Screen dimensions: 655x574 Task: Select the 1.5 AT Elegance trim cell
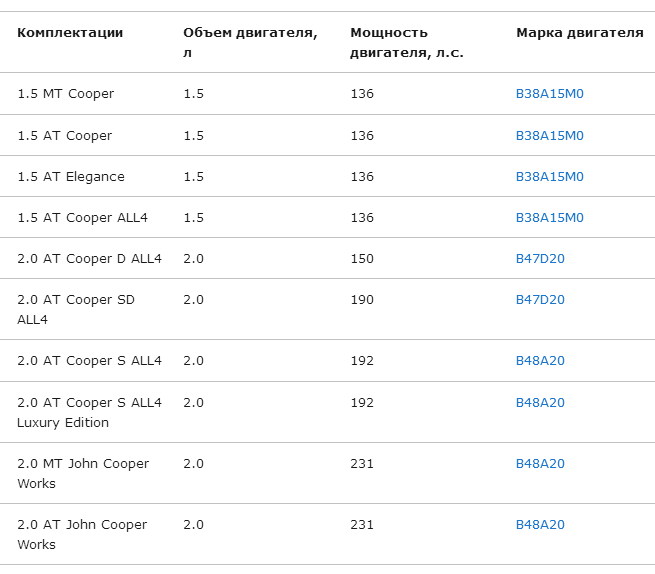[71, 177]
